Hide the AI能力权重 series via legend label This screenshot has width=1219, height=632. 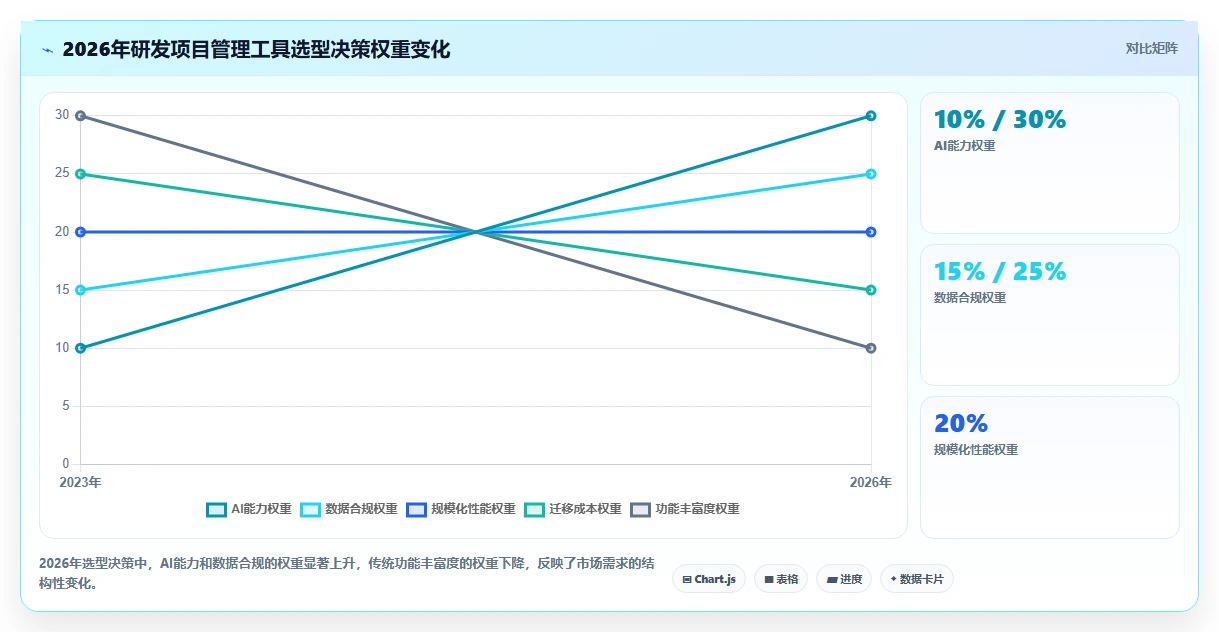coord(261,509)
